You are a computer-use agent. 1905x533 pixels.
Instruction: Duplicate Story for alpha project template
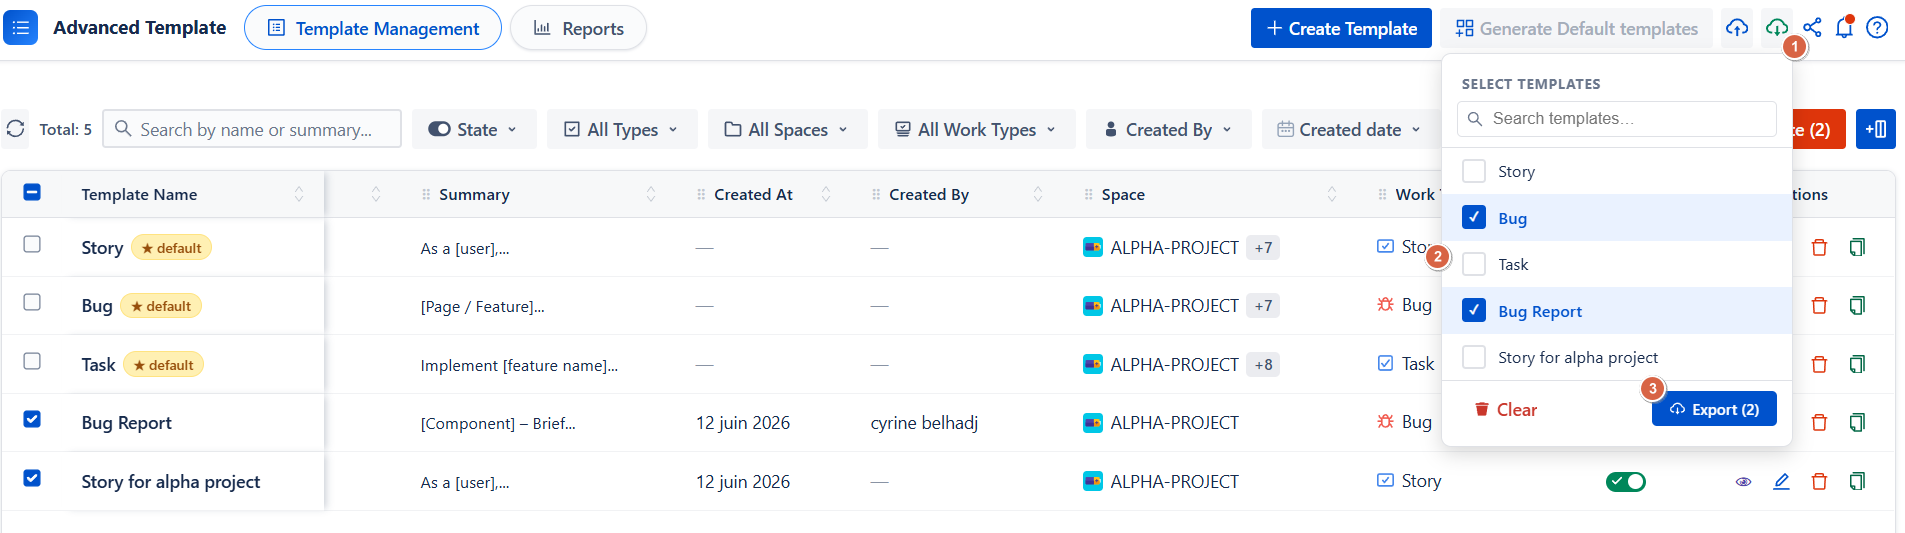click(x=1857, y=481)
